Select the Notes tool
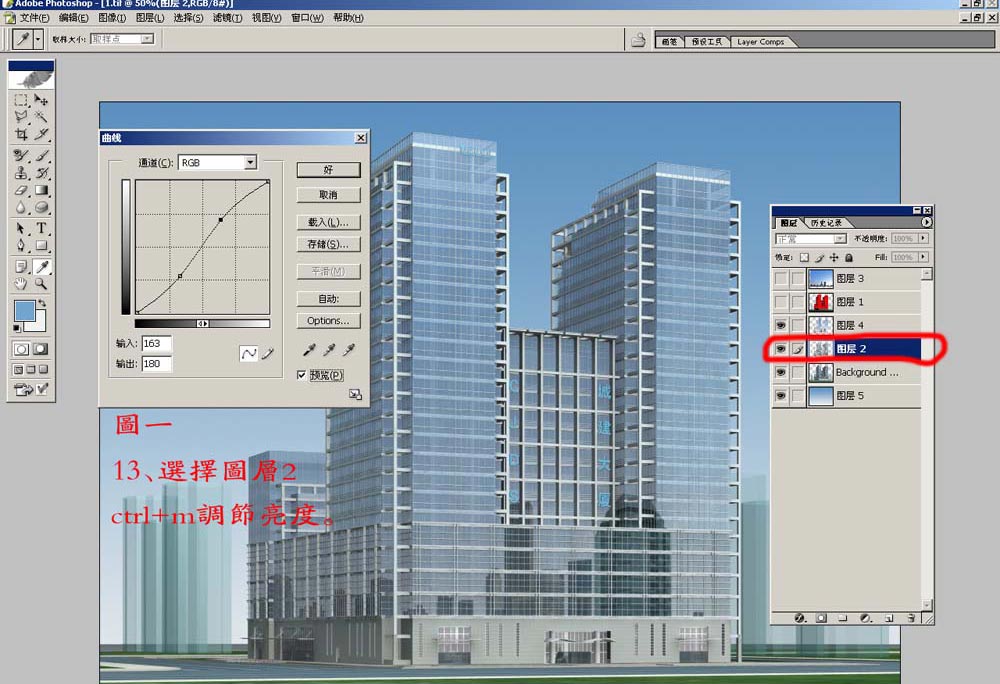1000x684 pixels. [21, 266]
